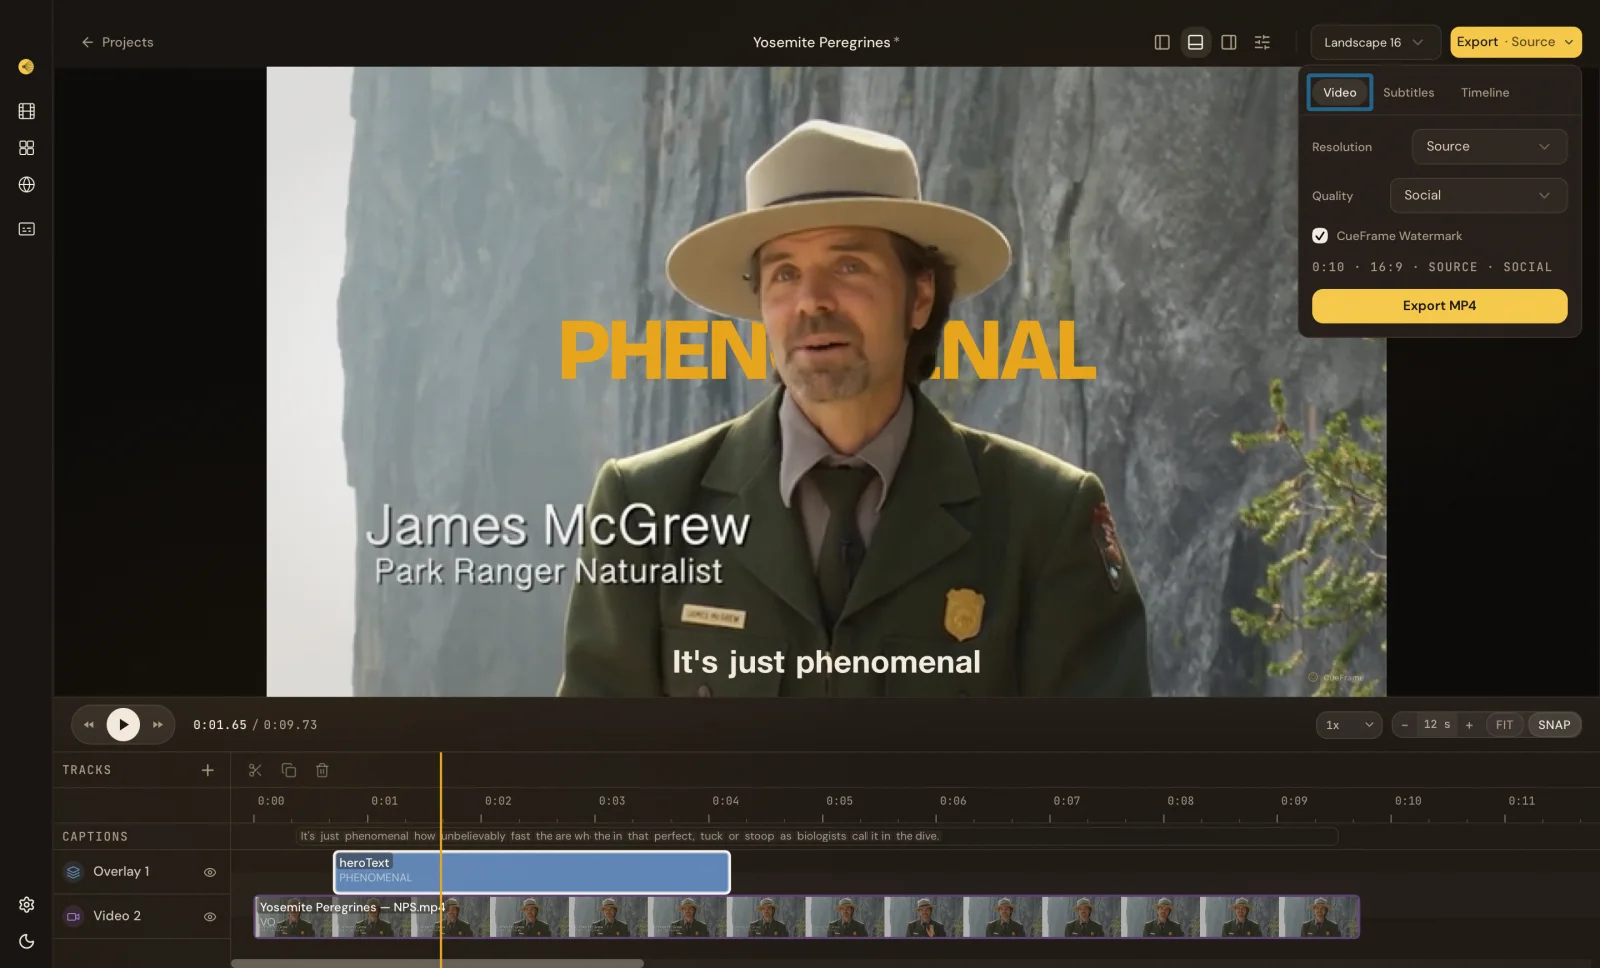This screenshot has height=968, width=1600.
Task: Click the trash delete icon
Action: 322,770
